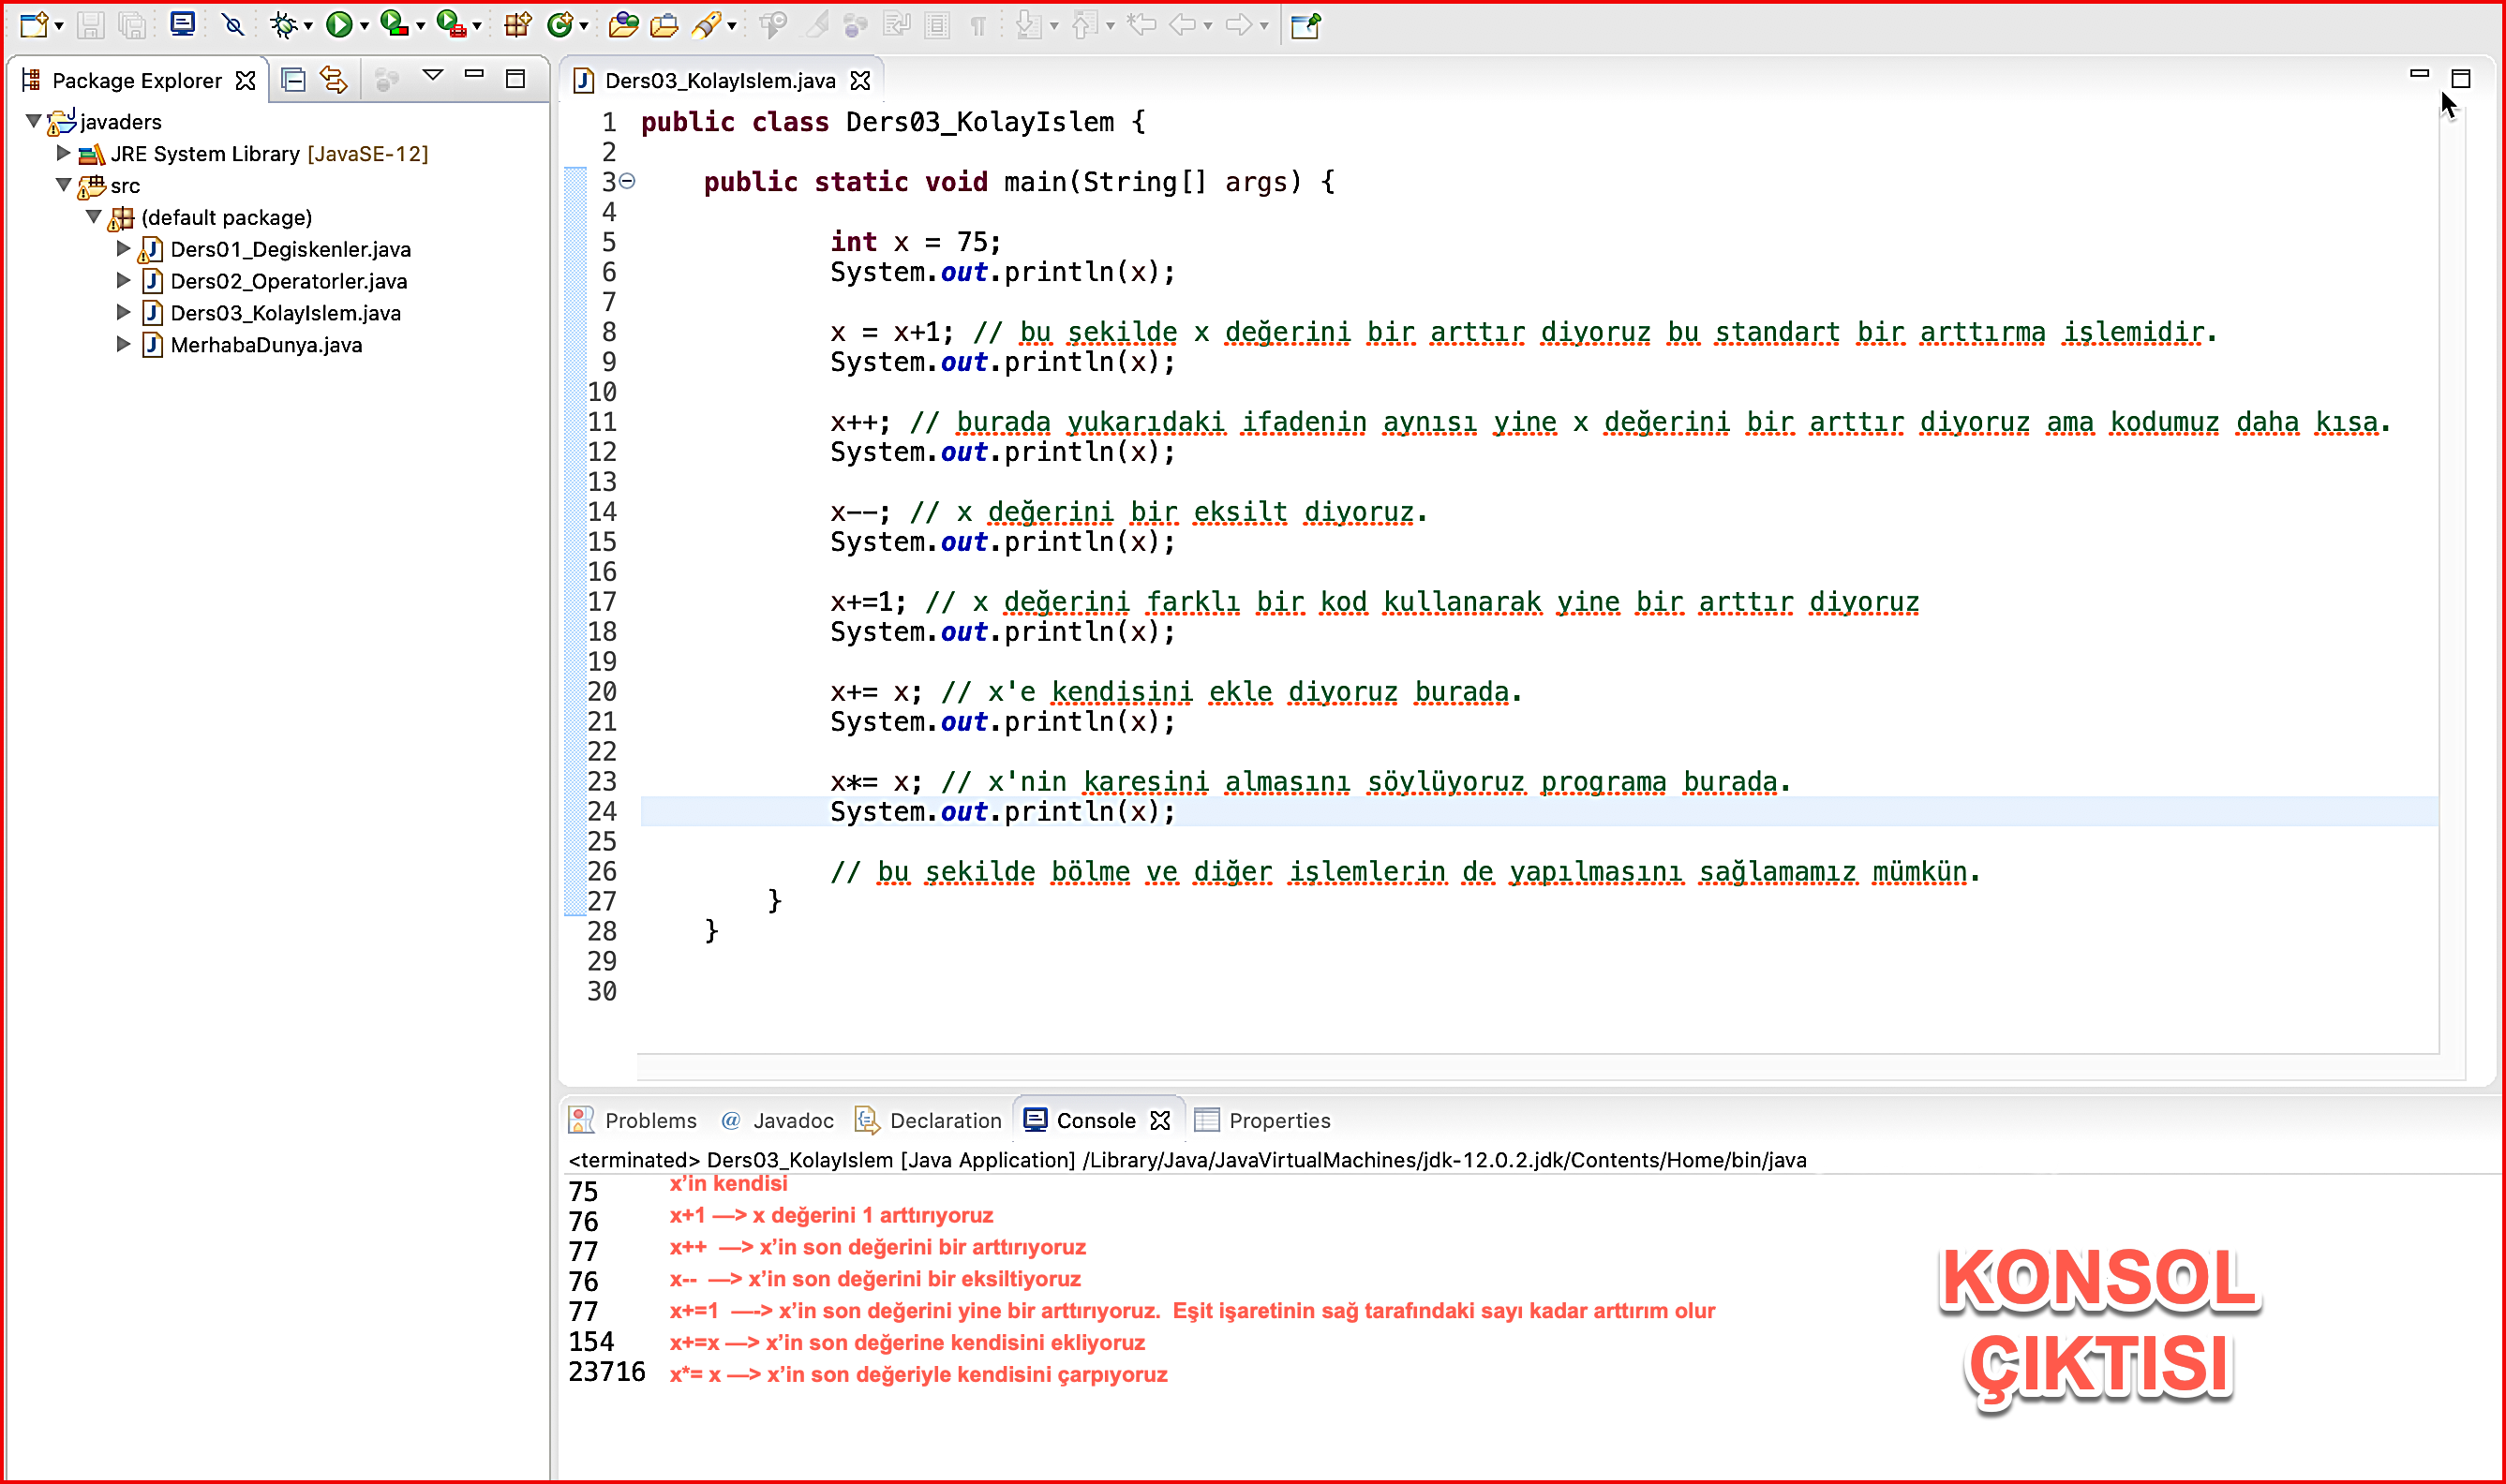The height and width of the screenshot is (1484, 2506).
Task: Open the Run configurations dropdown arrow
Action: coord(364,27)
